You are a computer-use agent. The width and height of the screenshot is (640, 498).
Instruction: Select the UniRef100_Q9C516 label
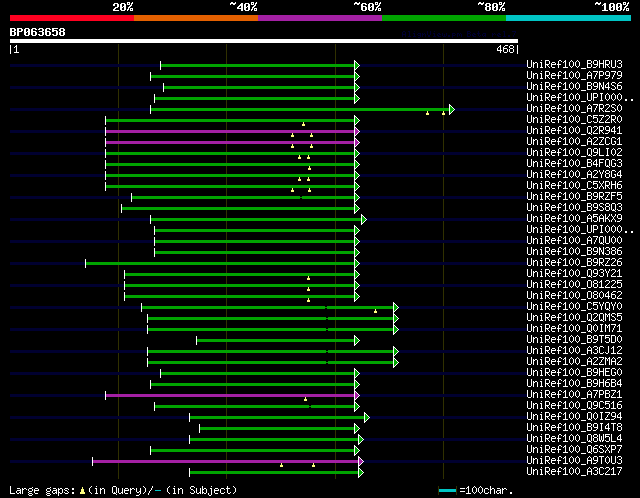click(574, 406)
